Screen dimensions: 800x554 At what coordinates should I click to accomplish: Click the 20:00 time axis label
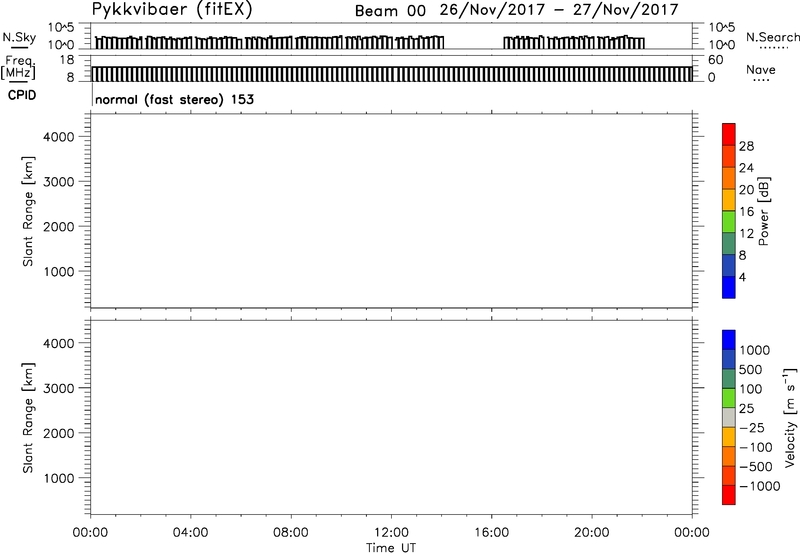pyautogui.click(x=591, y=533)
